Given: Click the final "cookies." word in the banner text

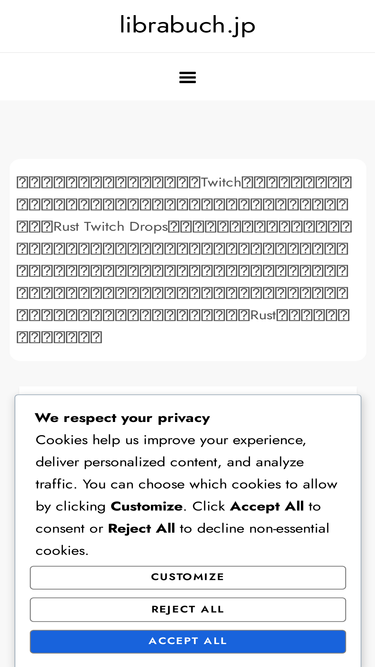Looking at the screenshot, I should [x=62, y=550].
